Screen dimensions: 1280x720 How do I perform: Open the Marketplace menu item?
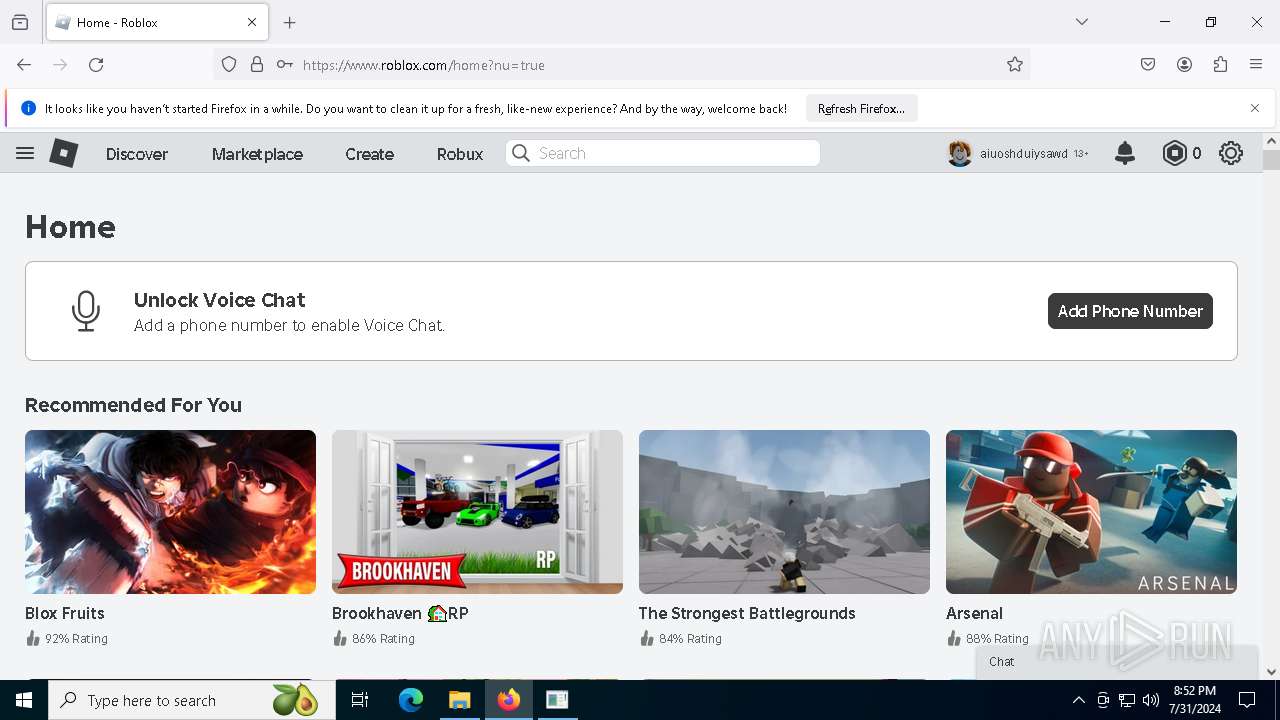coord(257,154)
